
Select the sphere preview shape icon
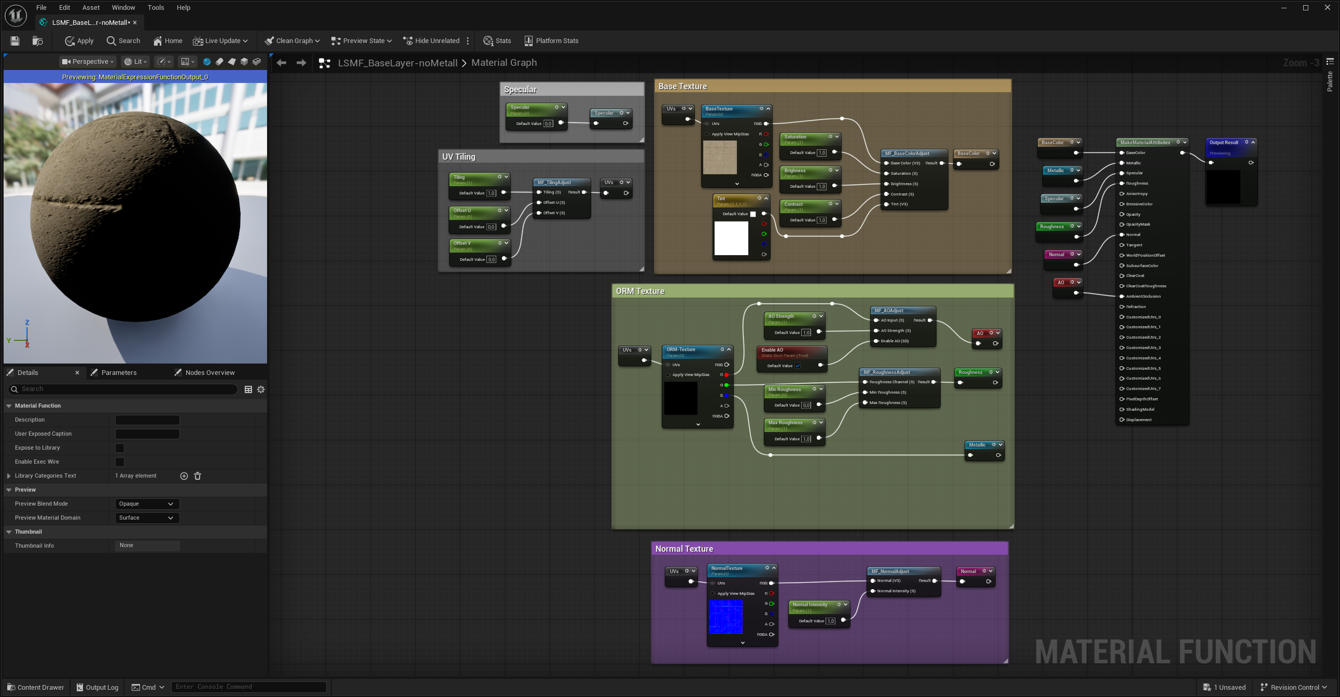(207, 62)
